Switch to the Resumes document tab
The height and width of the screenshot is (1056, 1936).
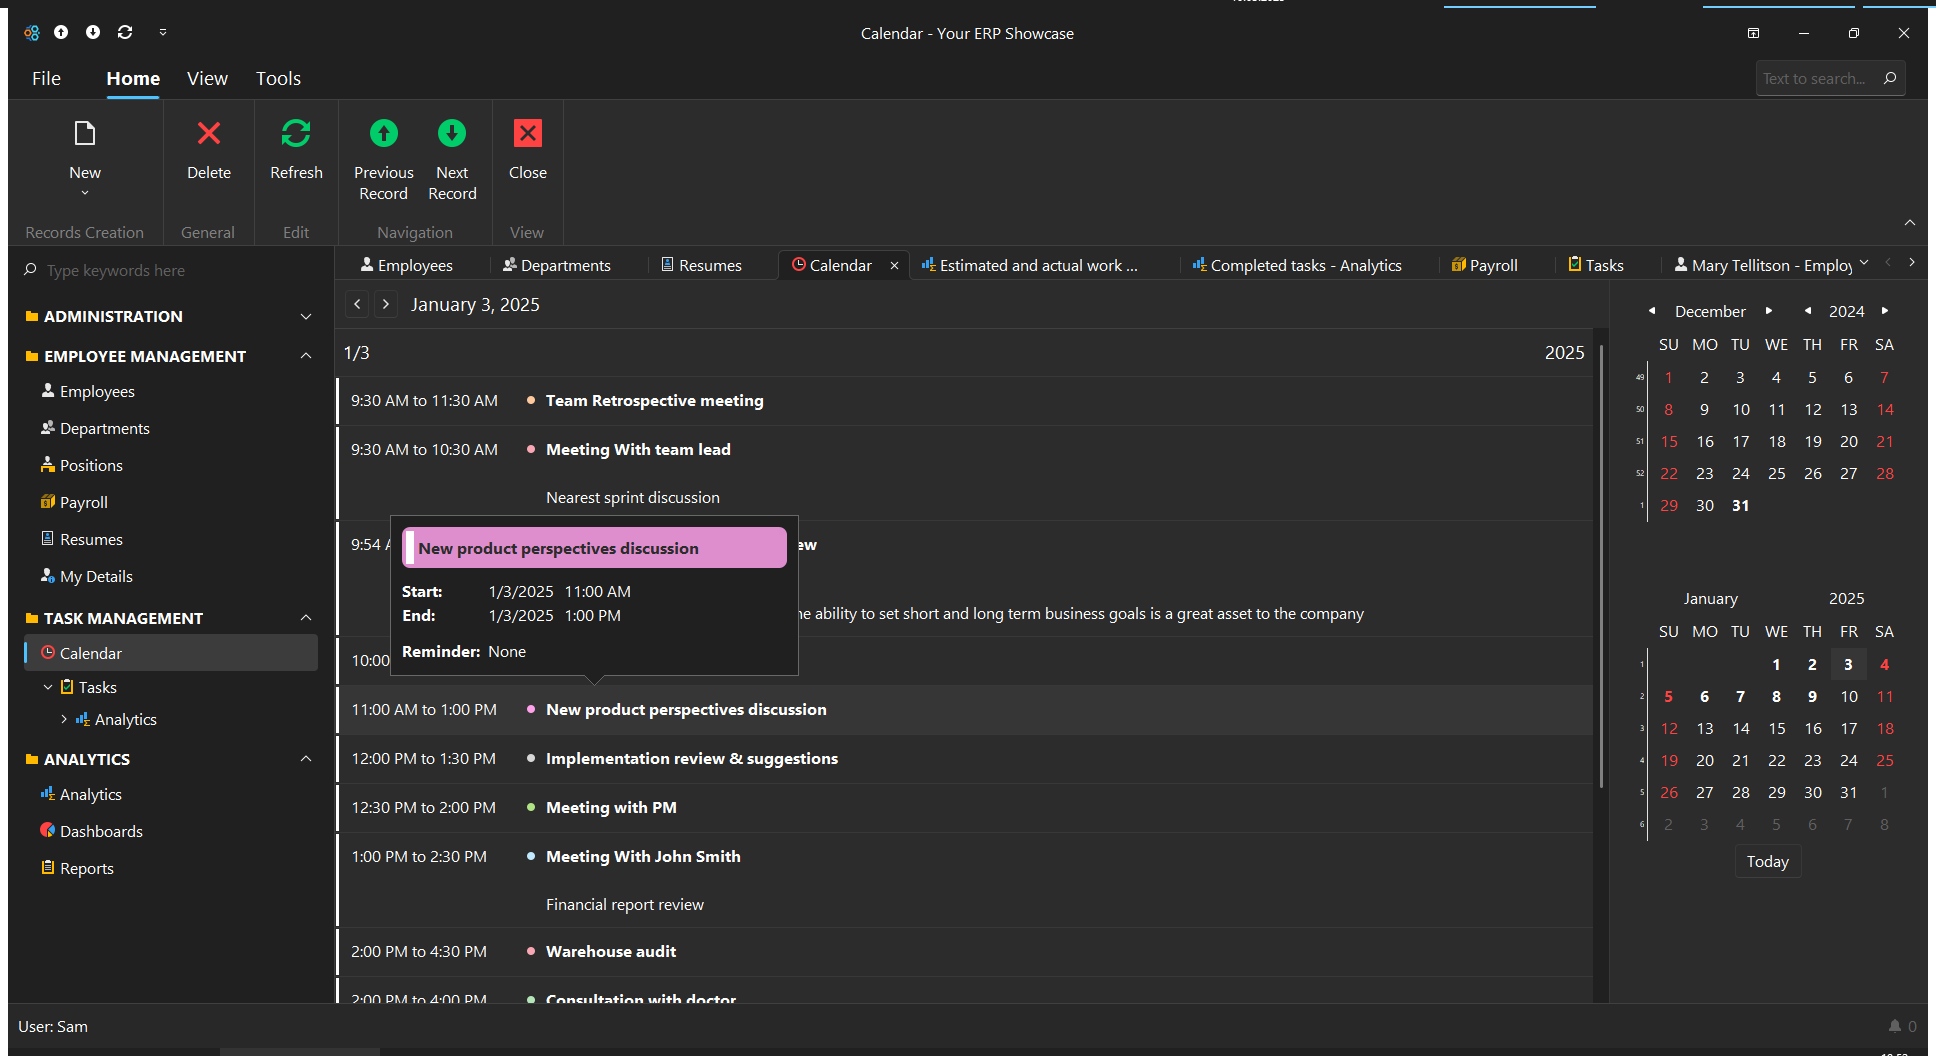click(x=709, y=265)
